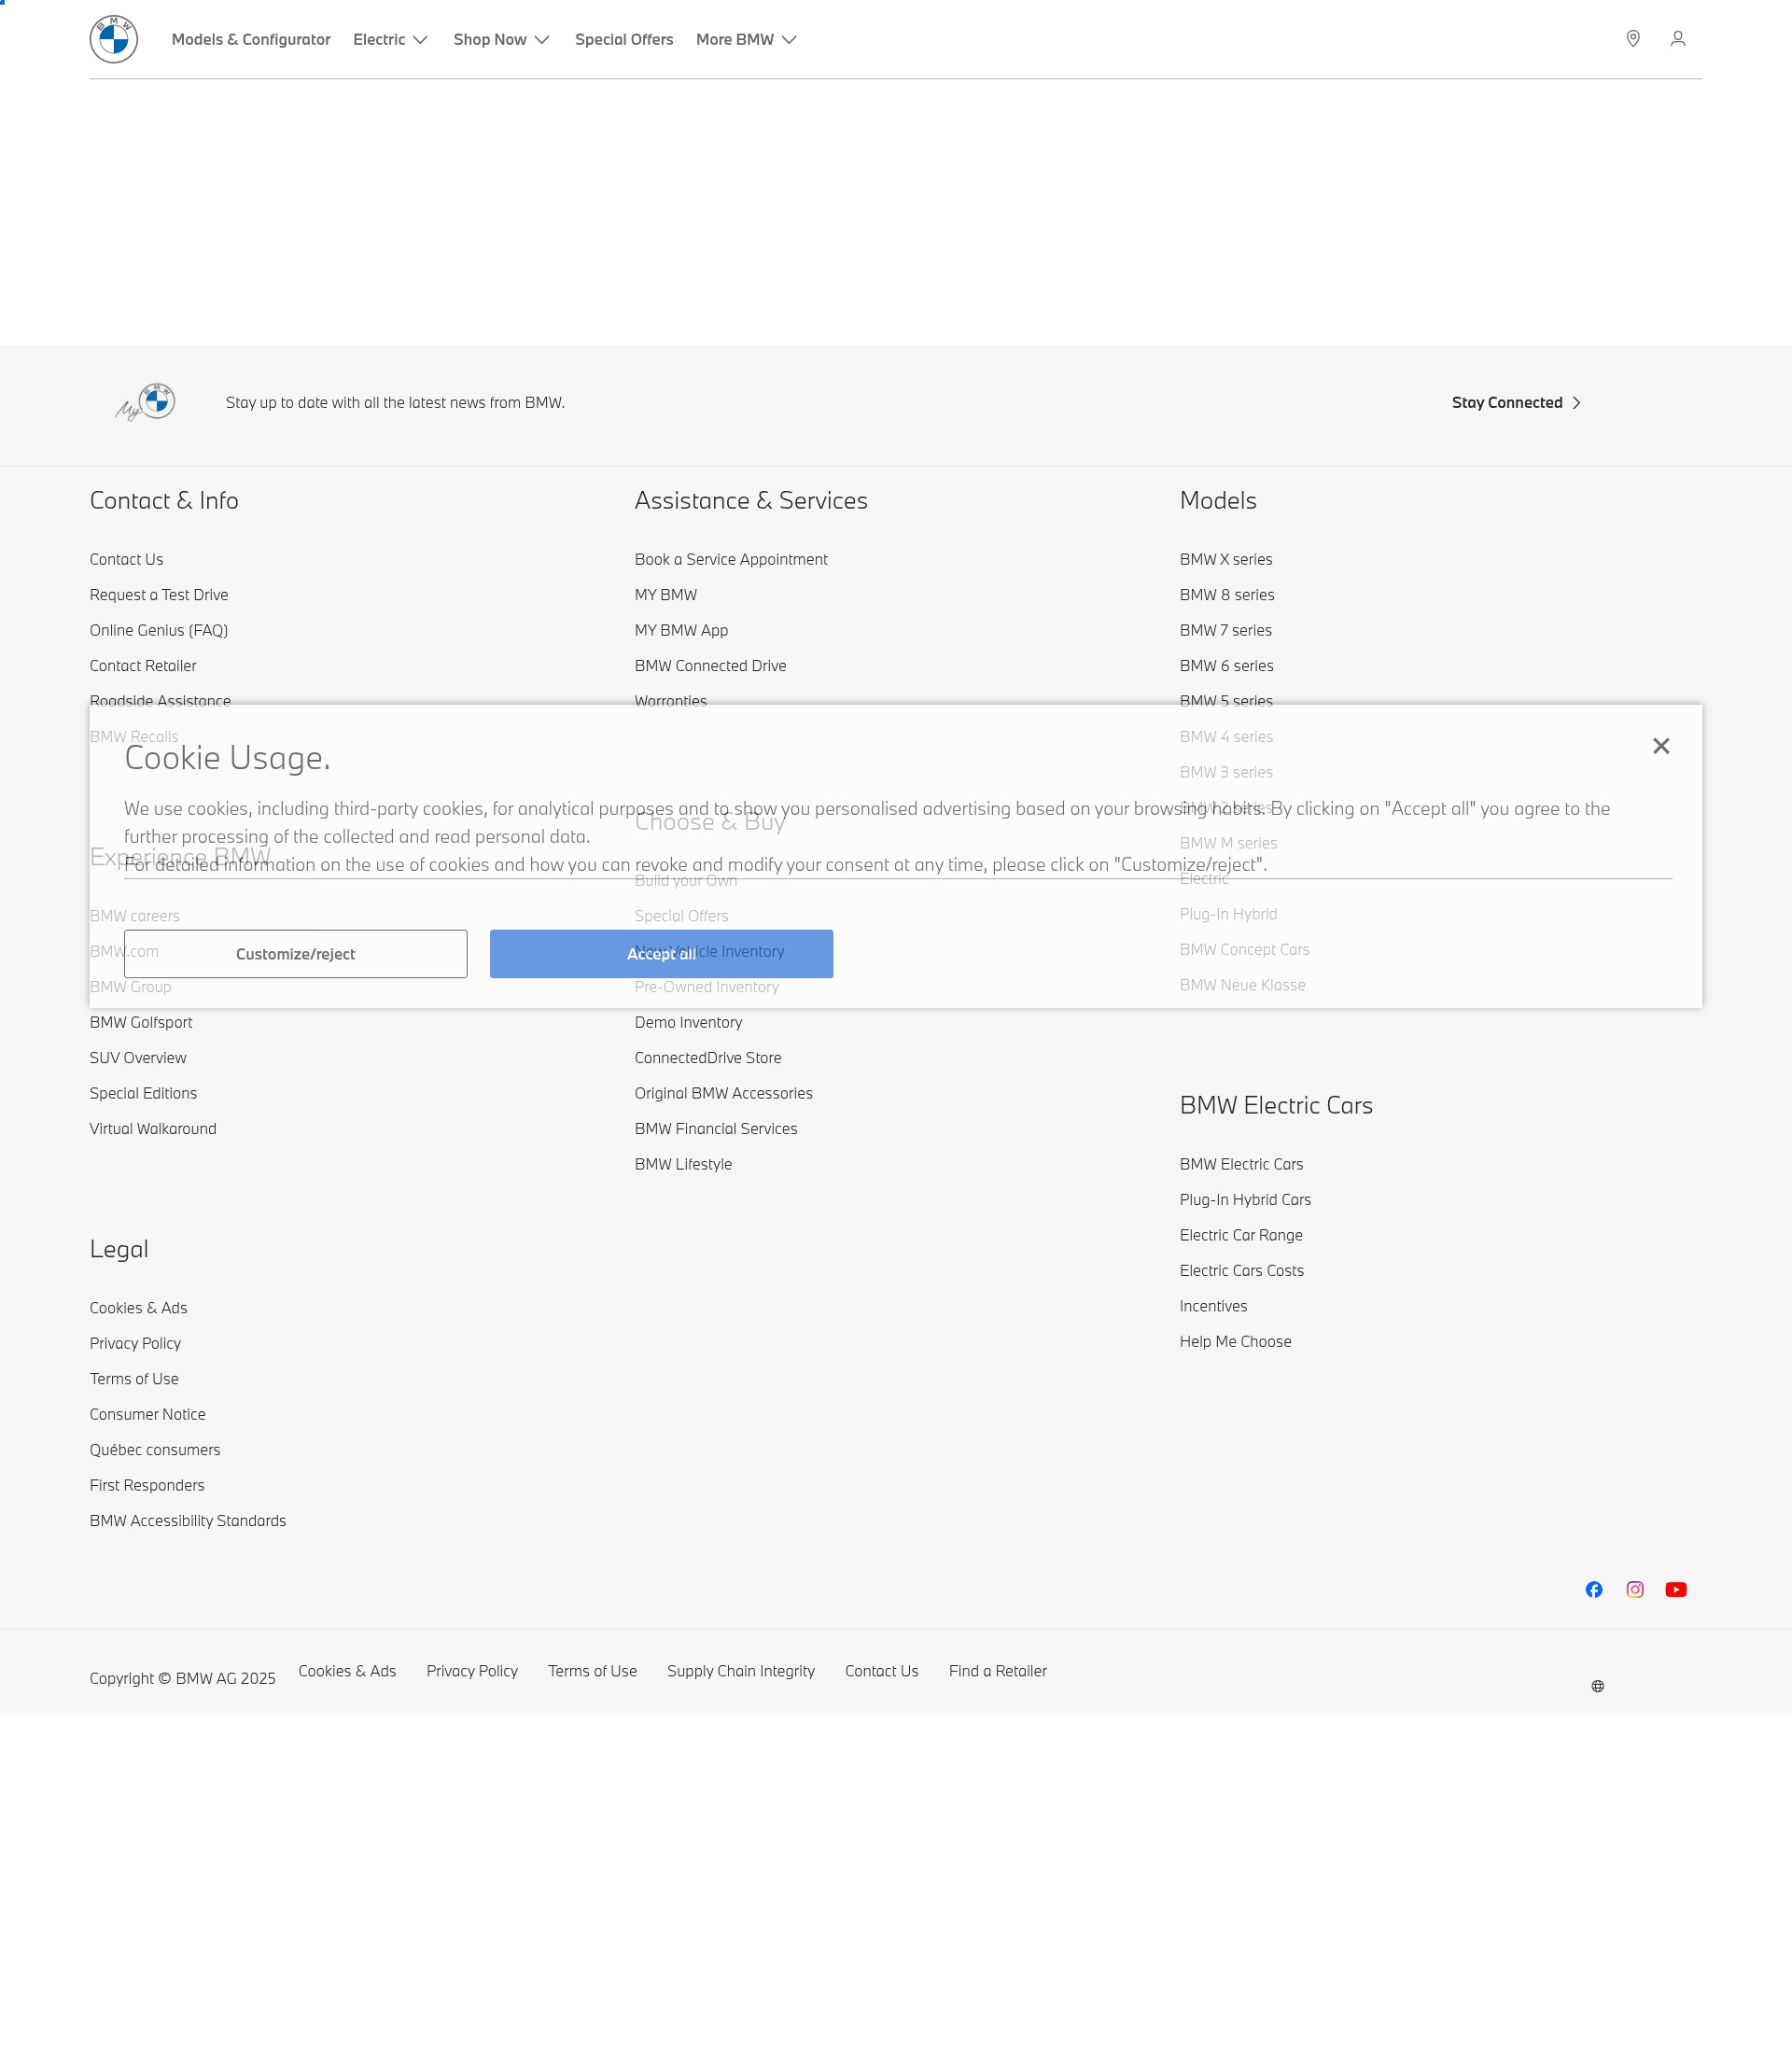Open Find a Retailer in footer

point(998,1671)
